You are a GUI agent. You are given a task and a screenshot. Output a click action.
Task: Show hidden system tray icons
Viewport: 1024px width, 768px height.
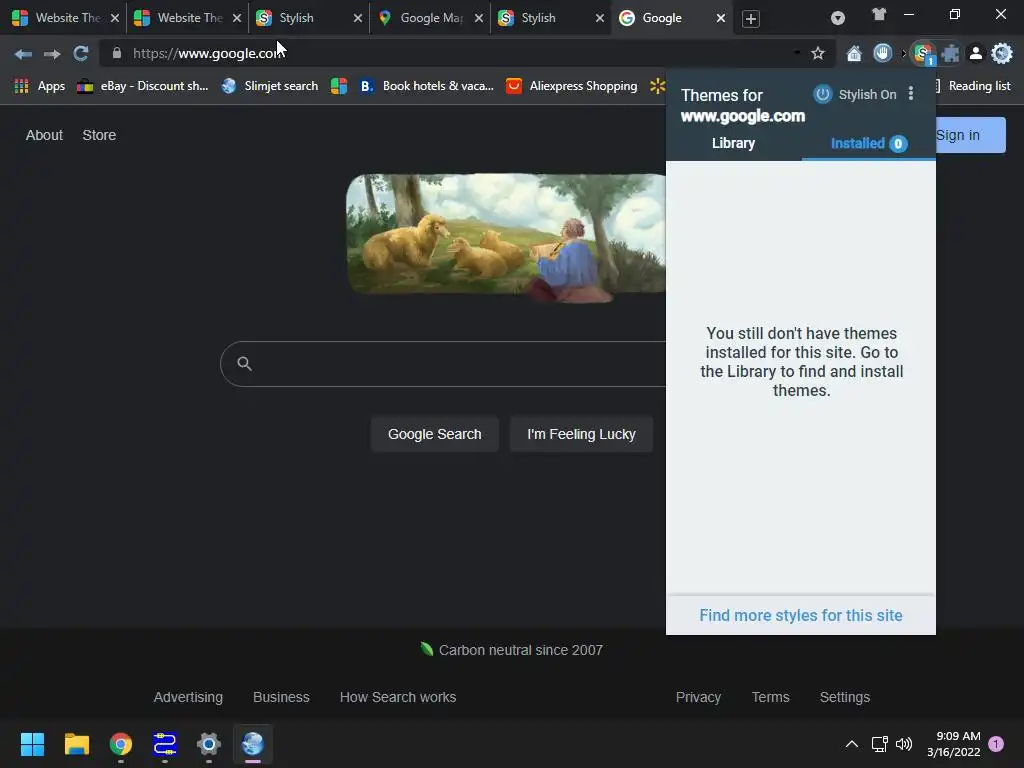[852, 744]
